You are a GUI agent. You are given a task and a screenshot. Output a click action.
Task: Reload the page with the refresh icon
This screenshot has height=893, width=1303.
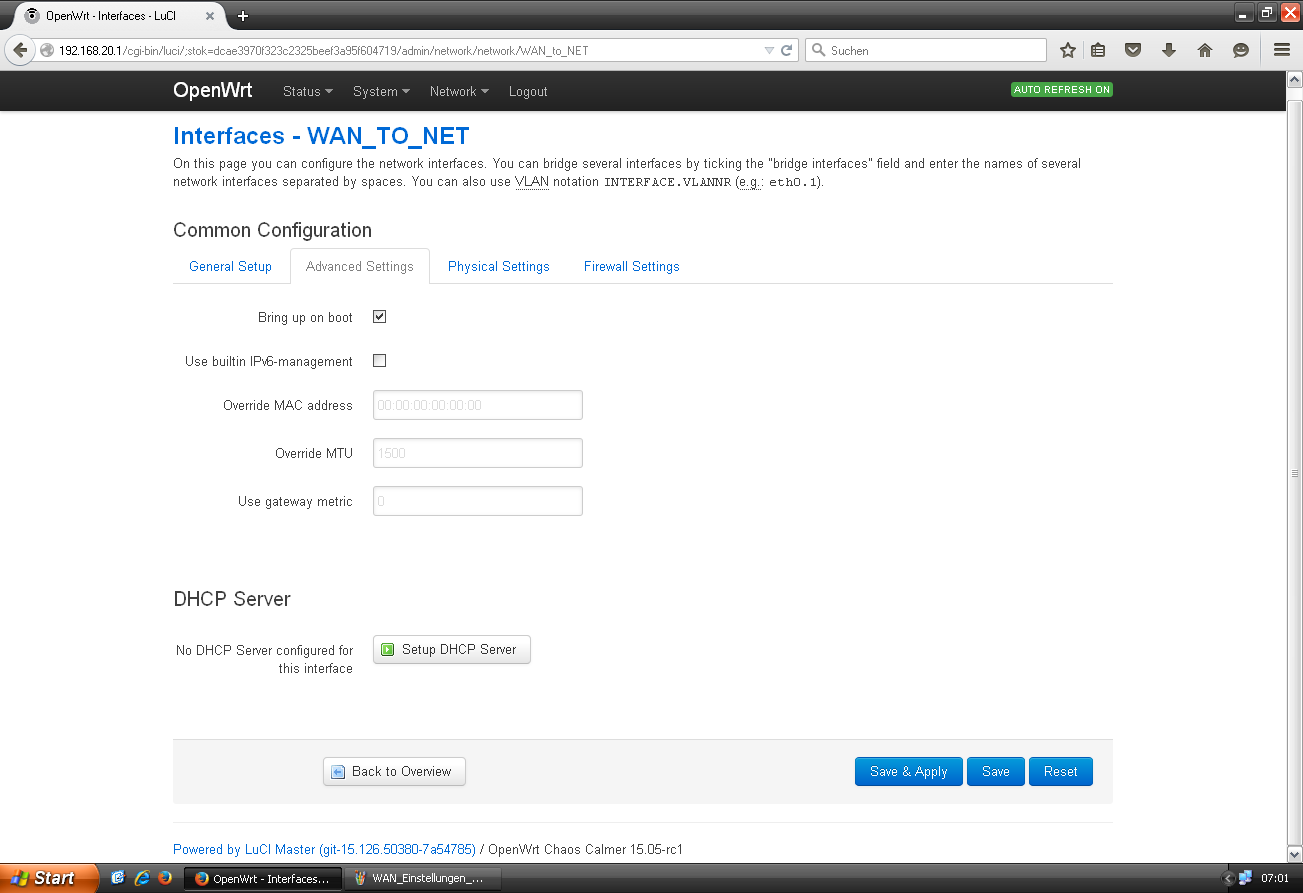click(787, 50)
